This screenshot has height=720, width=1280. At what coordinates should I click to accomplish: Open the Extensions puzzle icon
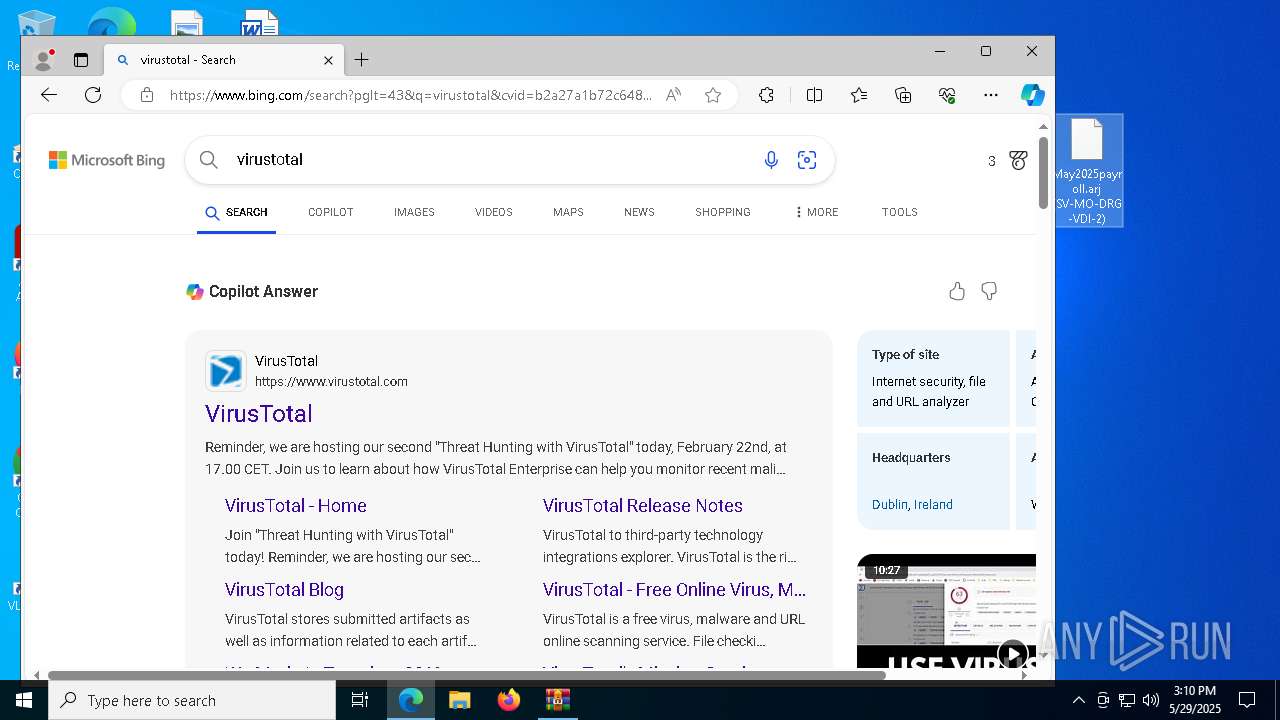pos(766,95)
